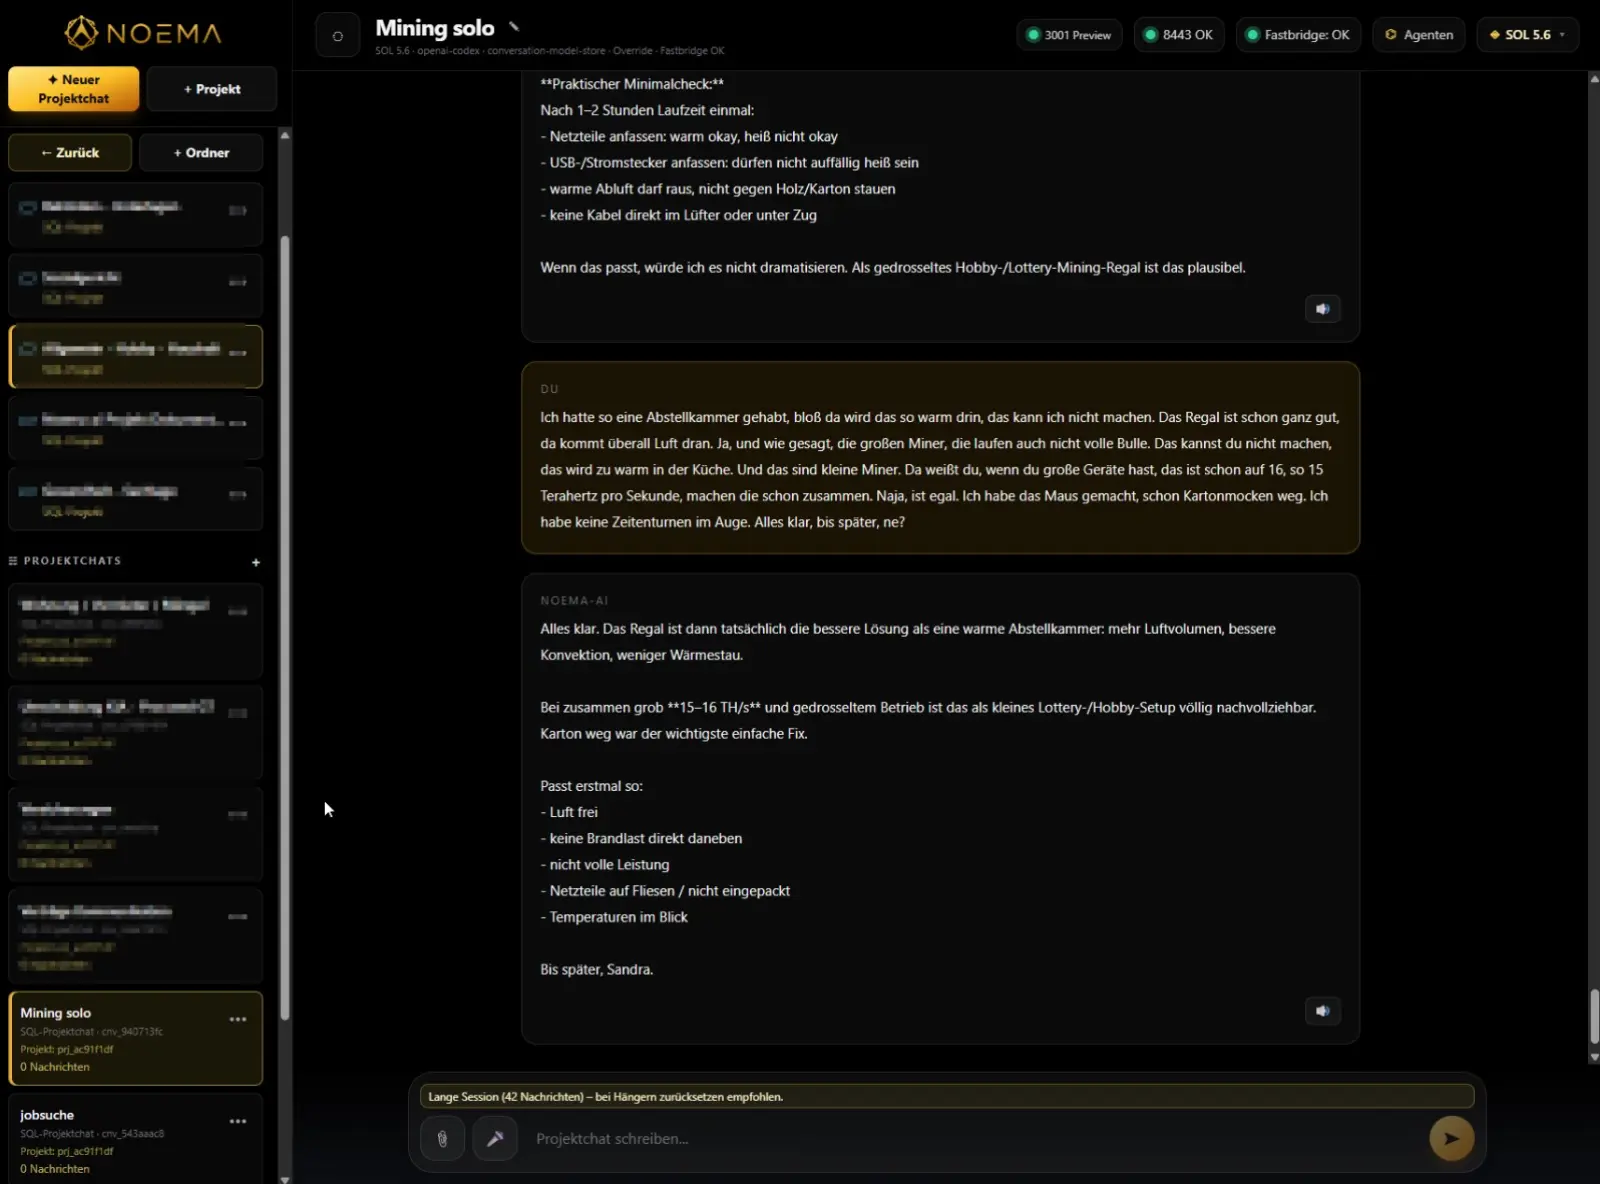Screen dimensions: 1600x1184
Task: Go back with the Zurück button
Action: (x=70, y=153)
